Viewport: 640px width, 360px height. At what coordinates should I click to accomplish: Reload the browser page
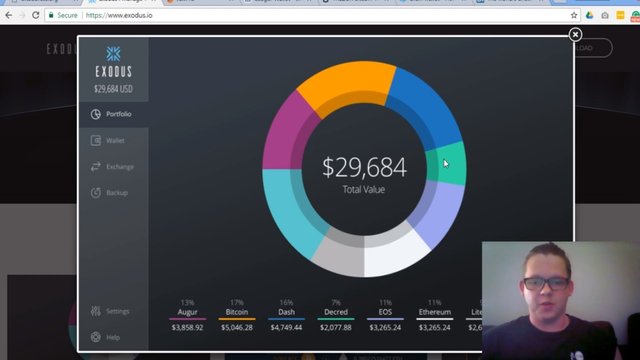[36, 15]
